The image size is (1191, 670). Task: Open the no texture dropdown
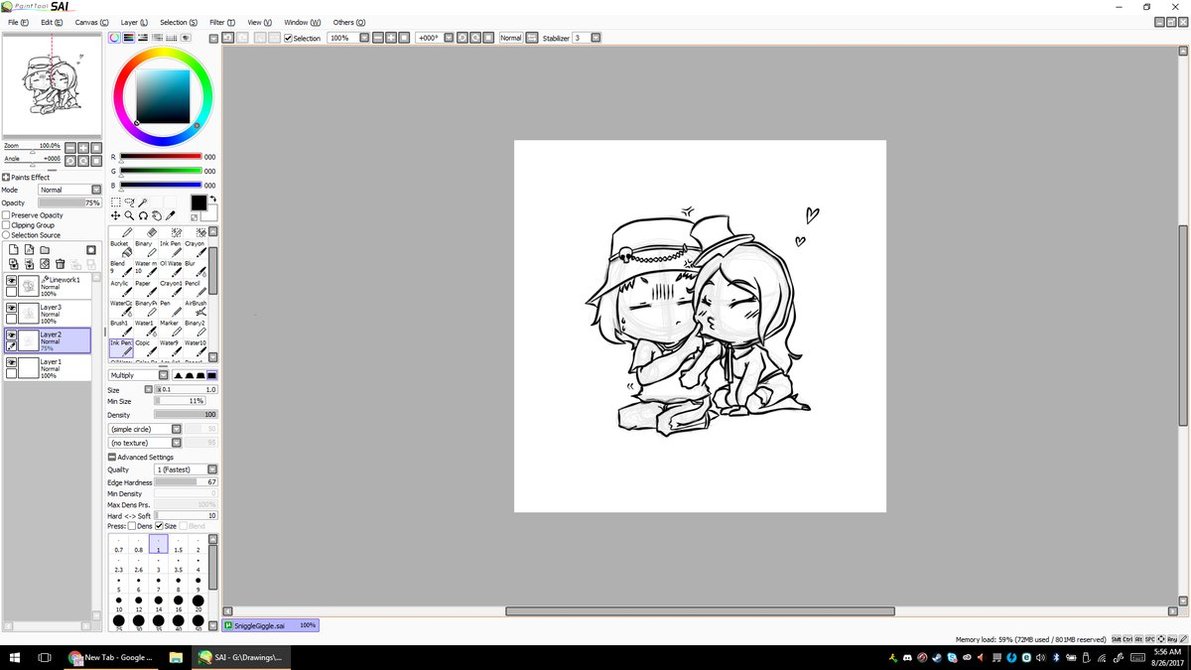[x=145, y=443]
